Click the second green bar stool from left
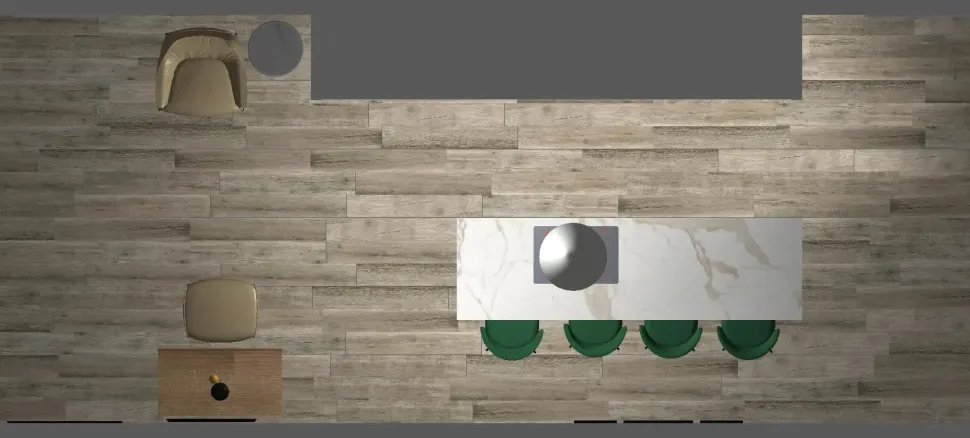Image resolution: width=970 pixels, height=438 pixels. pyautogui.click(x=595, y=339)
